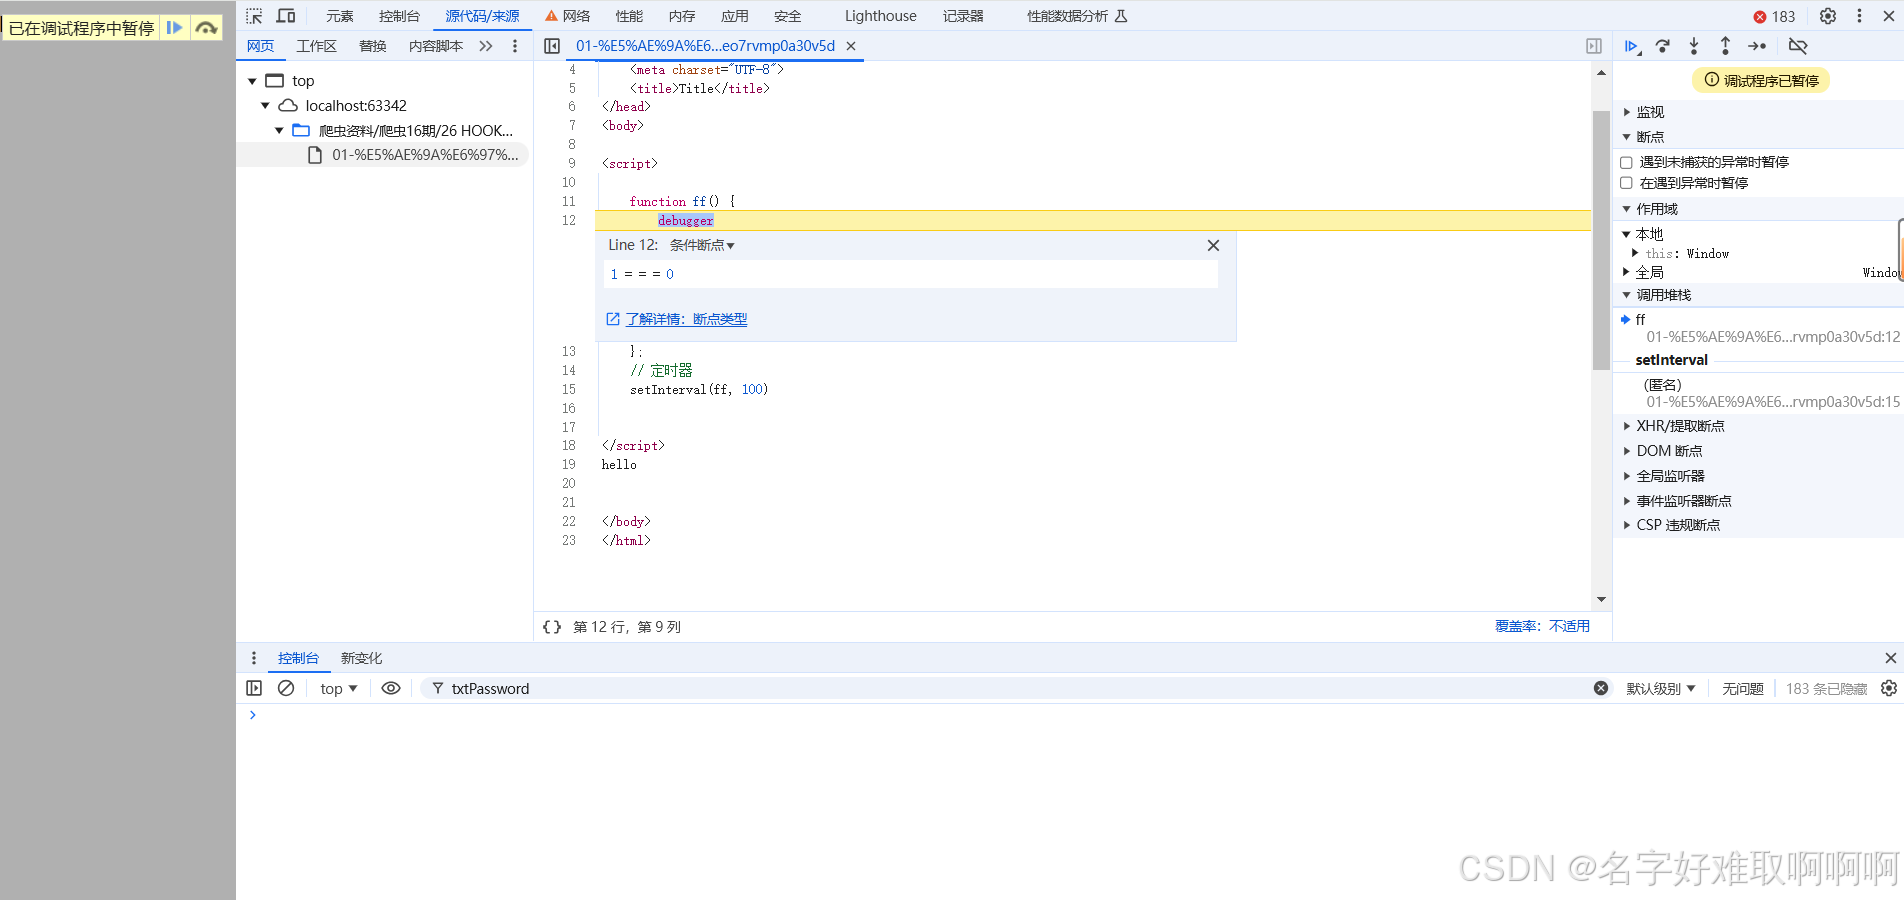This screenshot has width=1904, height=900.
Task: Enable pause on uncaught exceptions
Action: pyautogui.click(x=1626, y=162)
